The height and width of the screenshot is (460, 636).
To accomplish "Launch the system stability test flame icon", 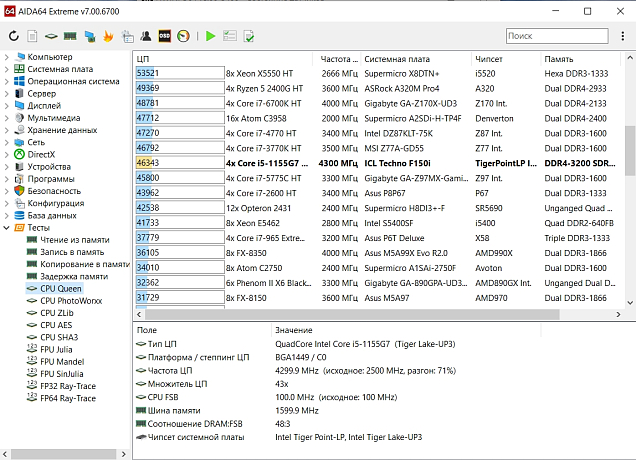I will (x=107, y=36).
